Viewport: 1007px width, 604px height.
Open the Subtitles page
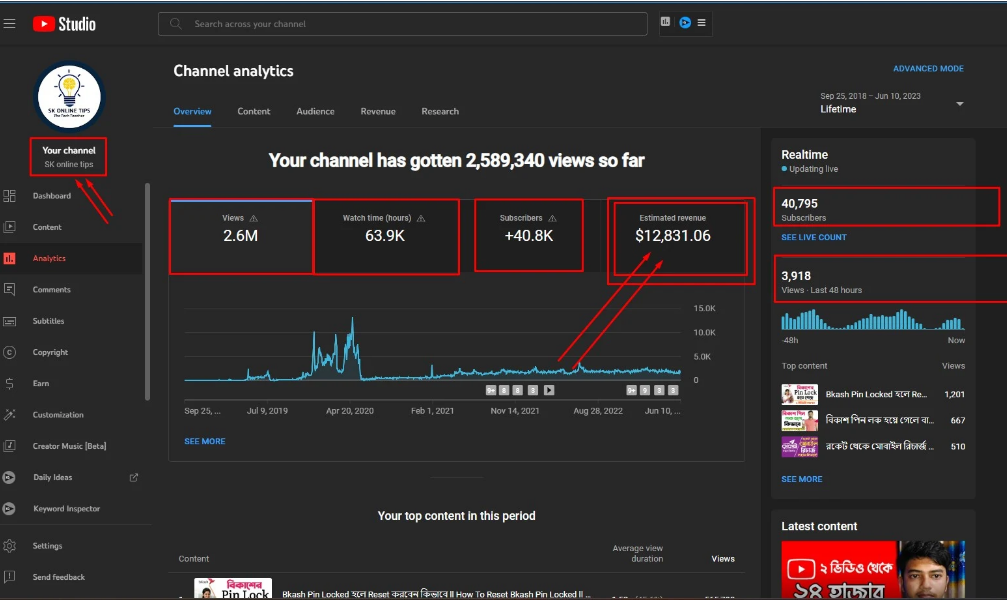(x=48, y=321)
